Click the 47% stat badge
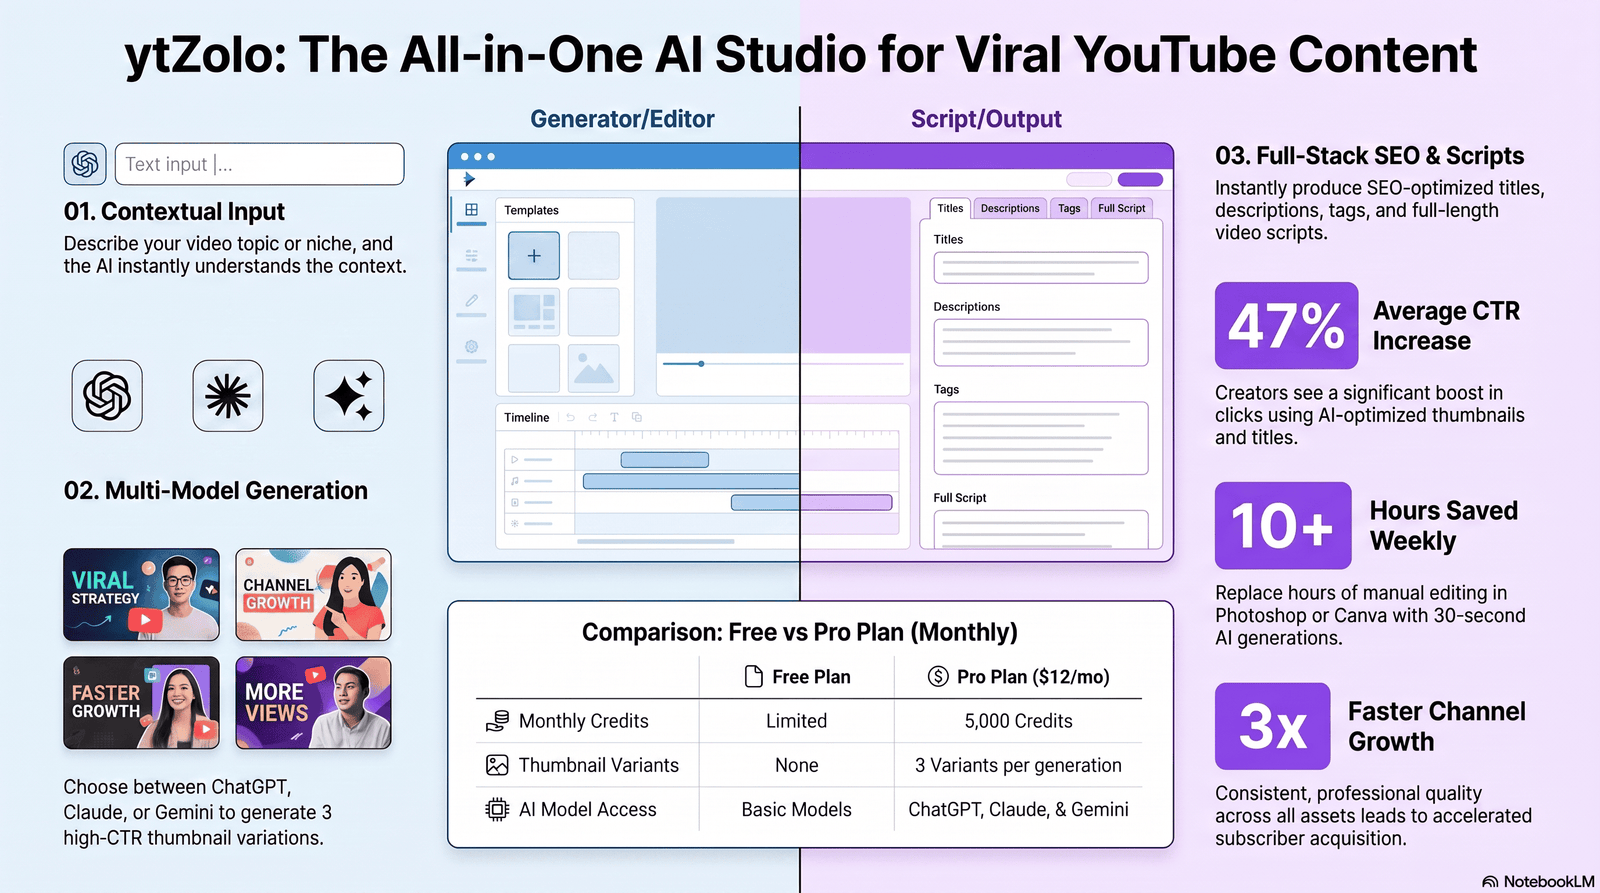Image resolution: width=1600 pixels, height=893 pixels. tap(1286, 326)
